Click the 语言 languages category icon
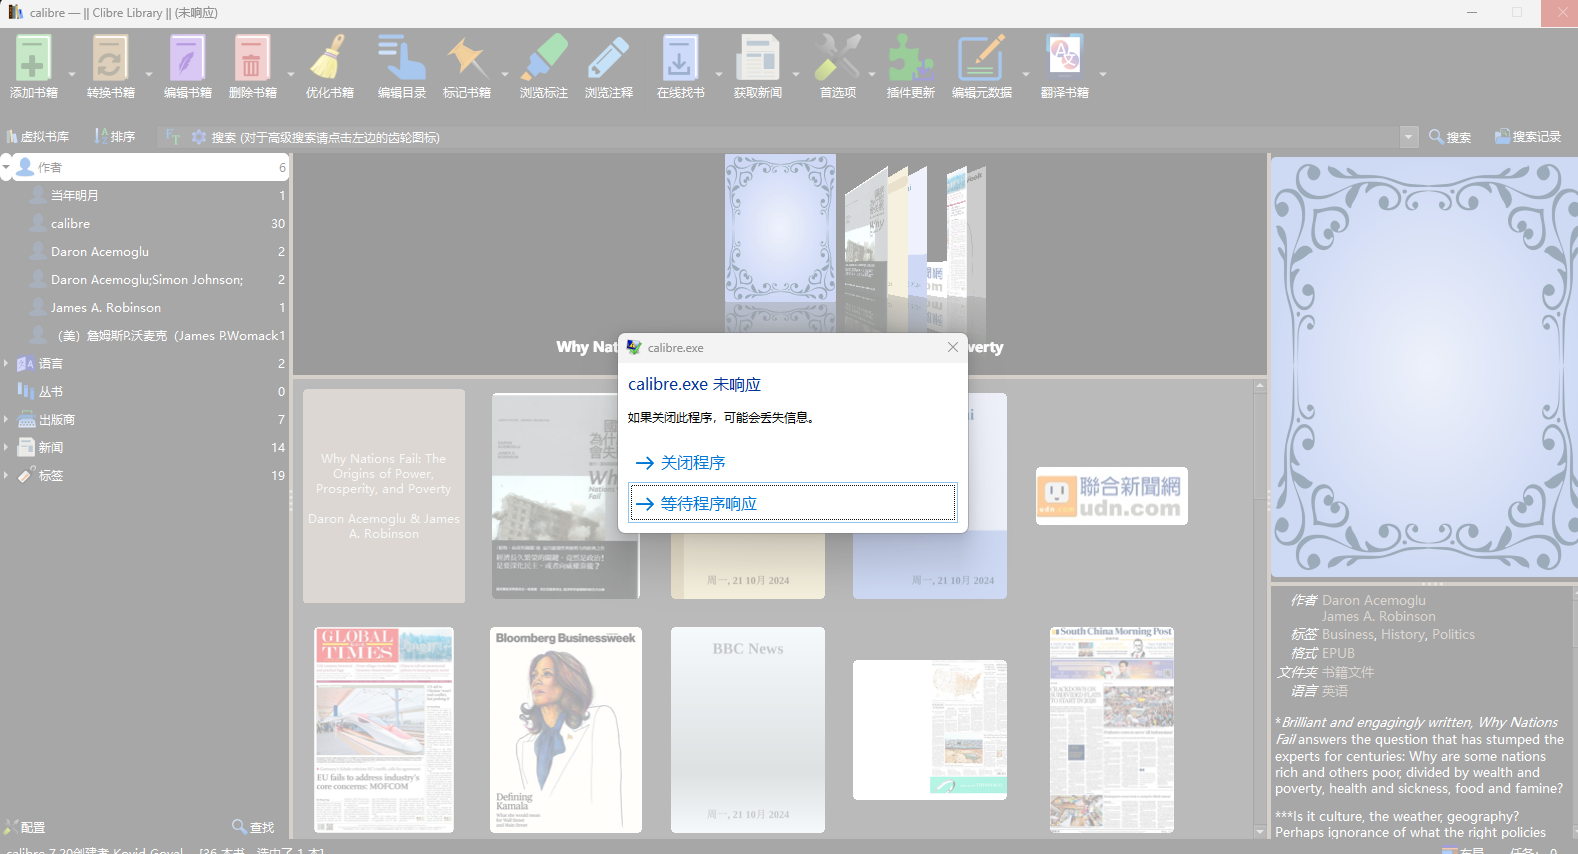Image resolution: width=1578 pixels, height=854 pixels. 26,363
